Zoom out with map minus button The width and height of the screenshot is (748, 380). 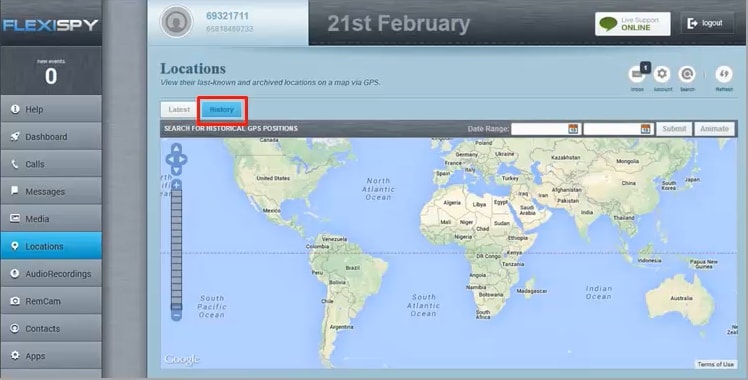[x=177, y=316]
